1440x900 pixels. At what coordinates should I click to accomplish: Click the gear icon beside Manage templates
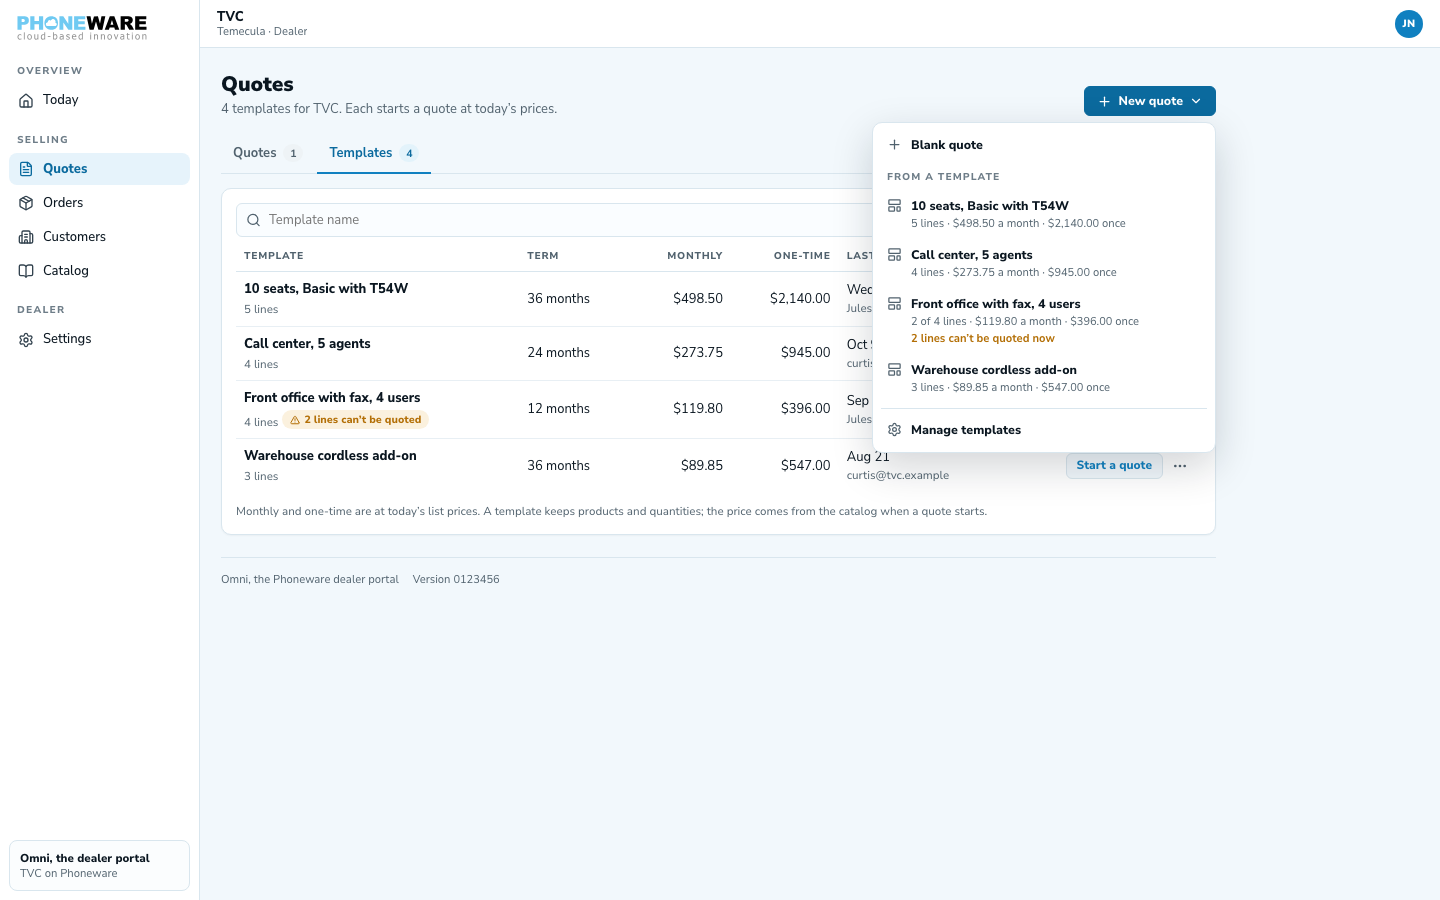[895, 430]
